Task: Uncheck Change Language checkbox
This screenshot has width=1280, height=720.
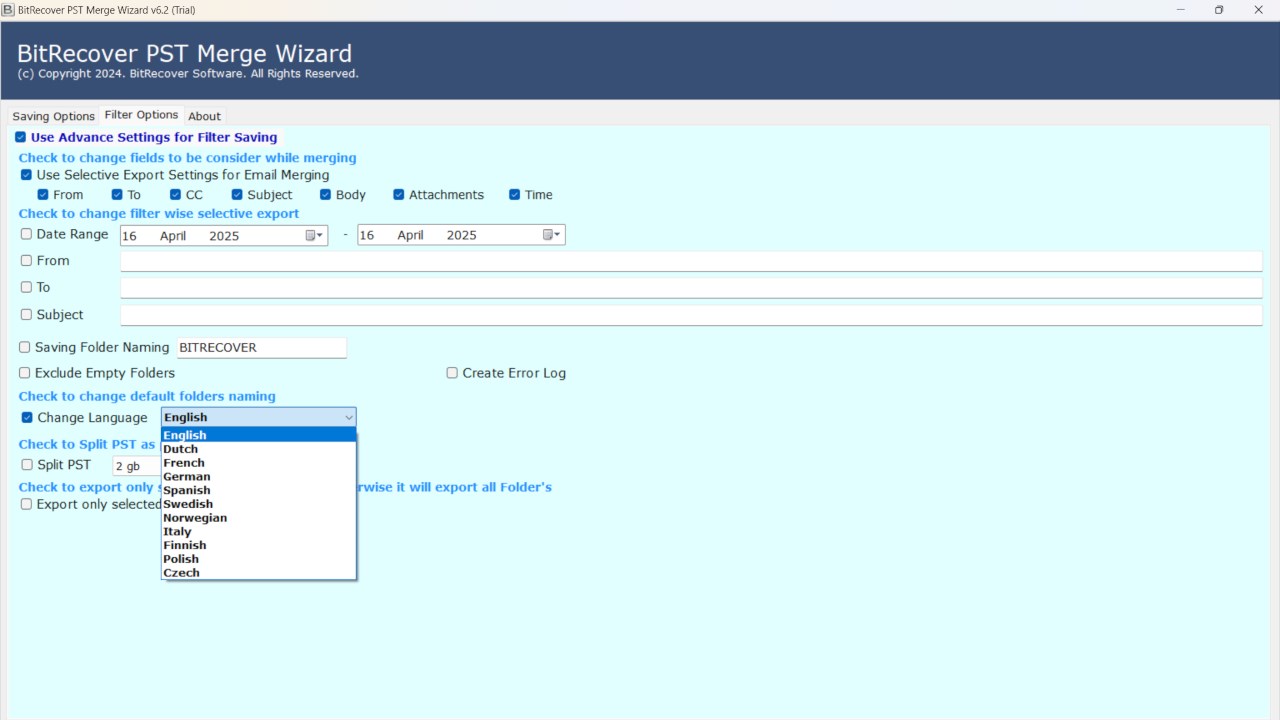Action: click(27, 418)
